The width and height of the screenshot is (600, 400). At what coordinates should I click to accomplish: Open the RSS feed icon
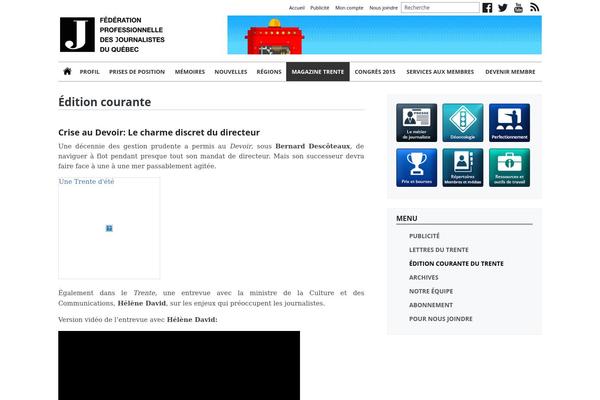click(x=535, y=7)
